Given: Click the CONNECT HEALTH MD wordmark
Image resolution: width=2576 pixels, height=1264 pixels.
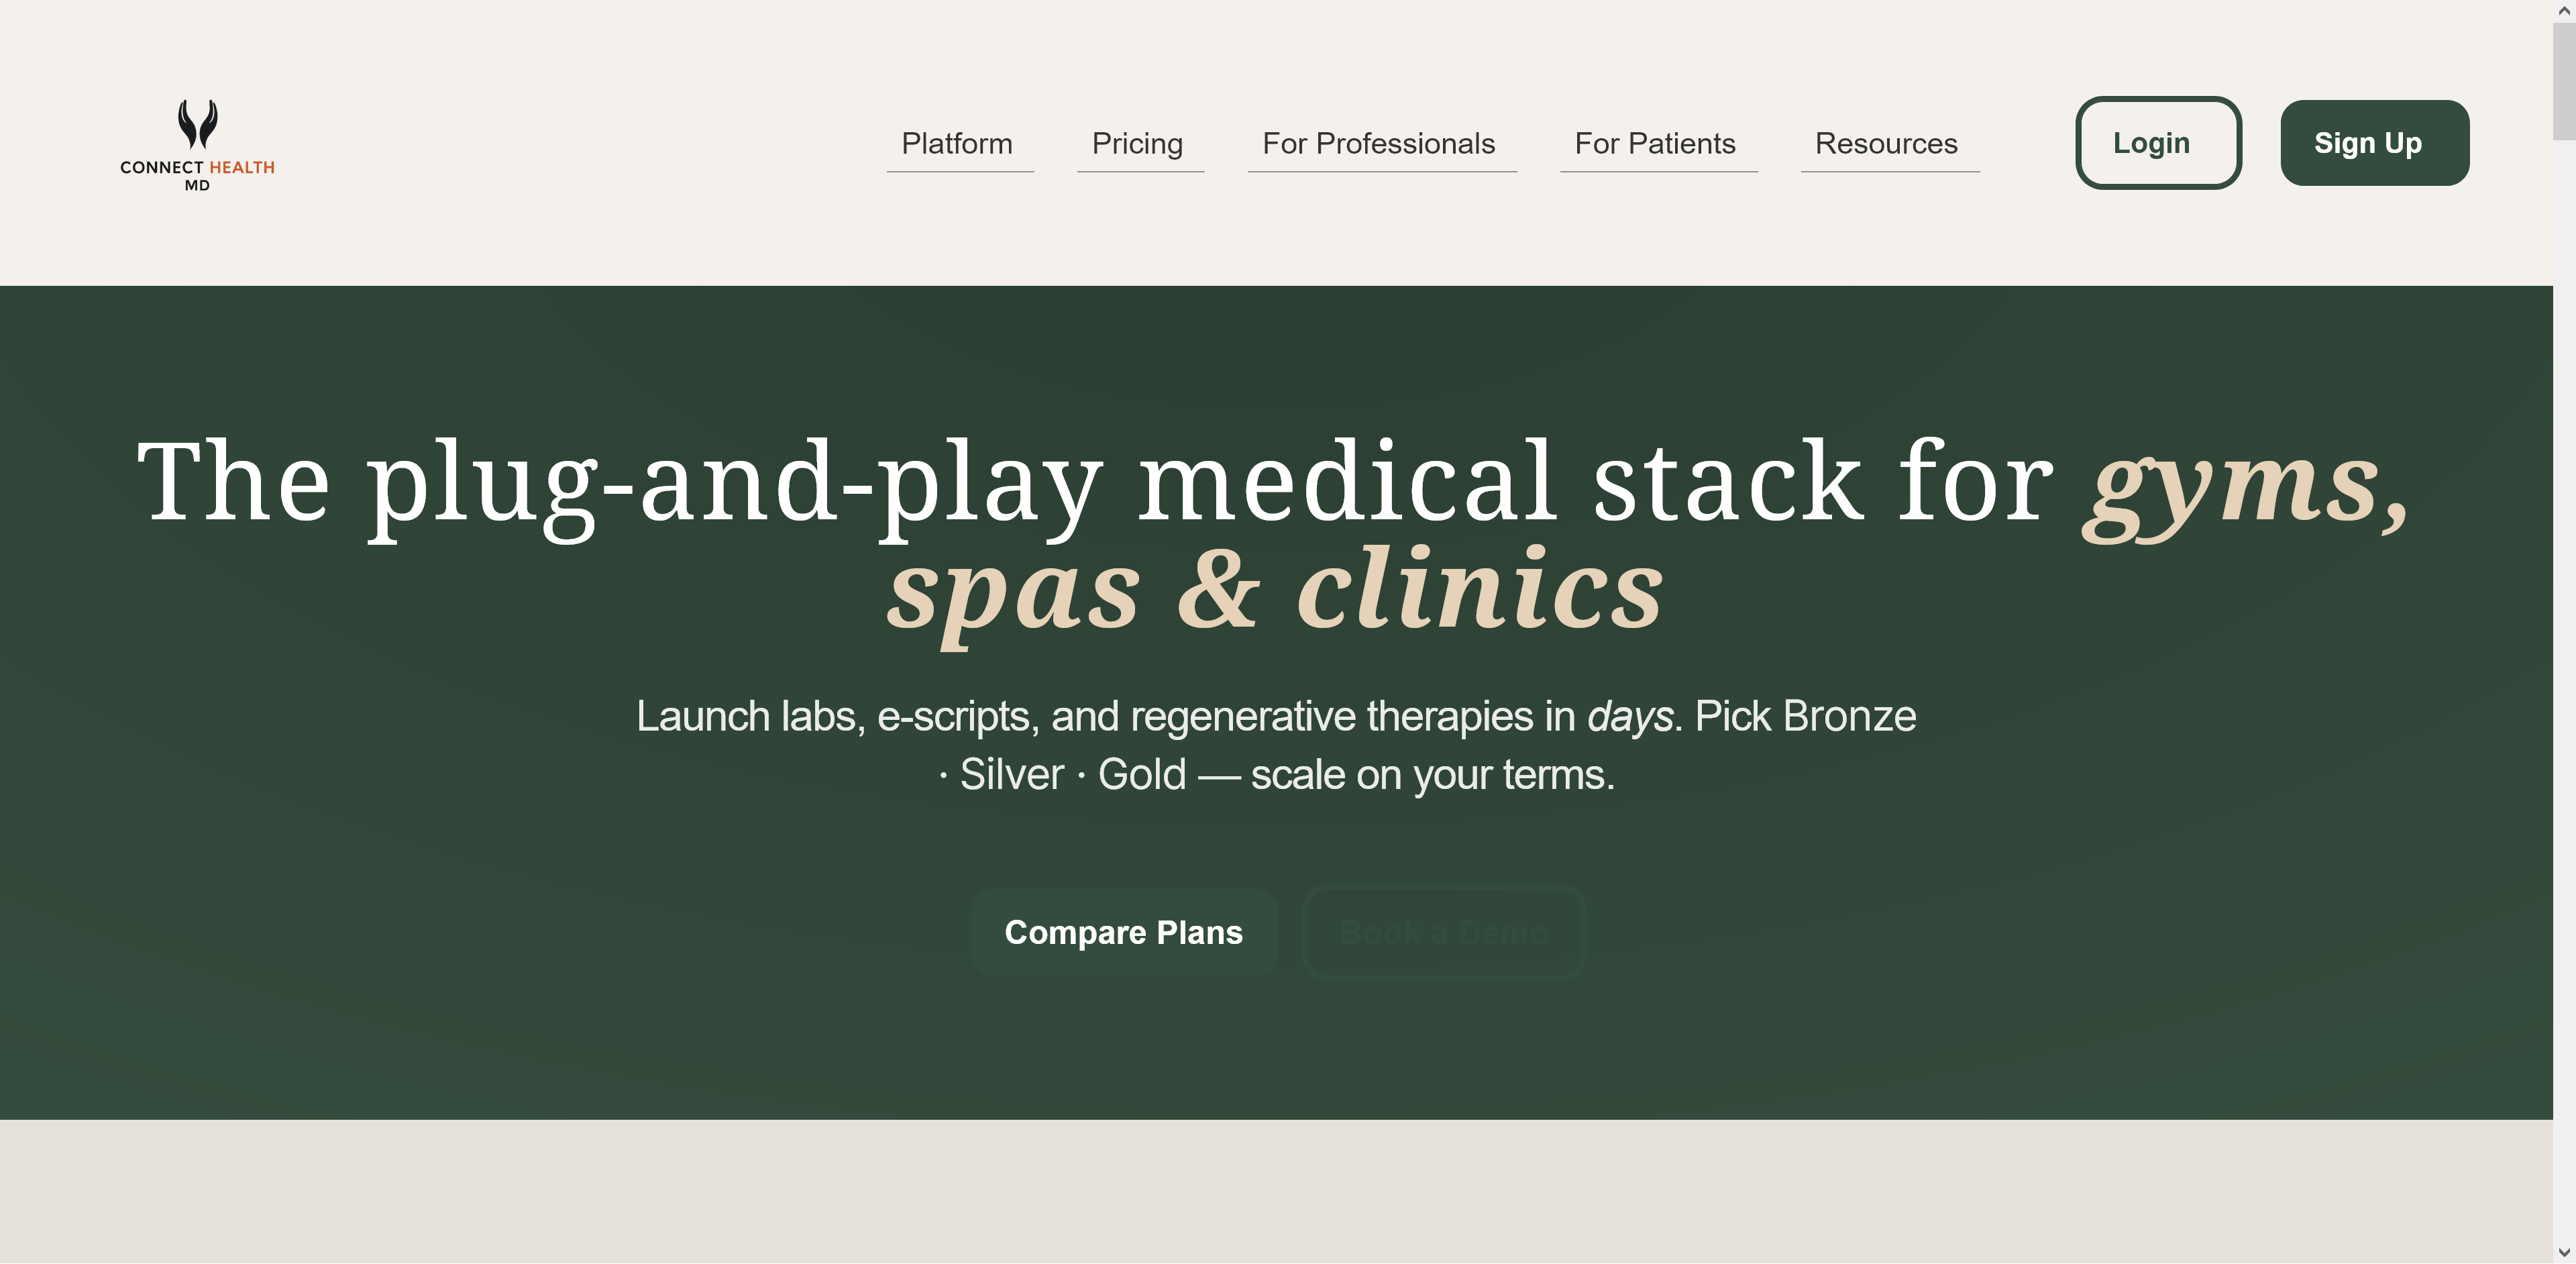Looking at the screenshot, I should 197,167.
